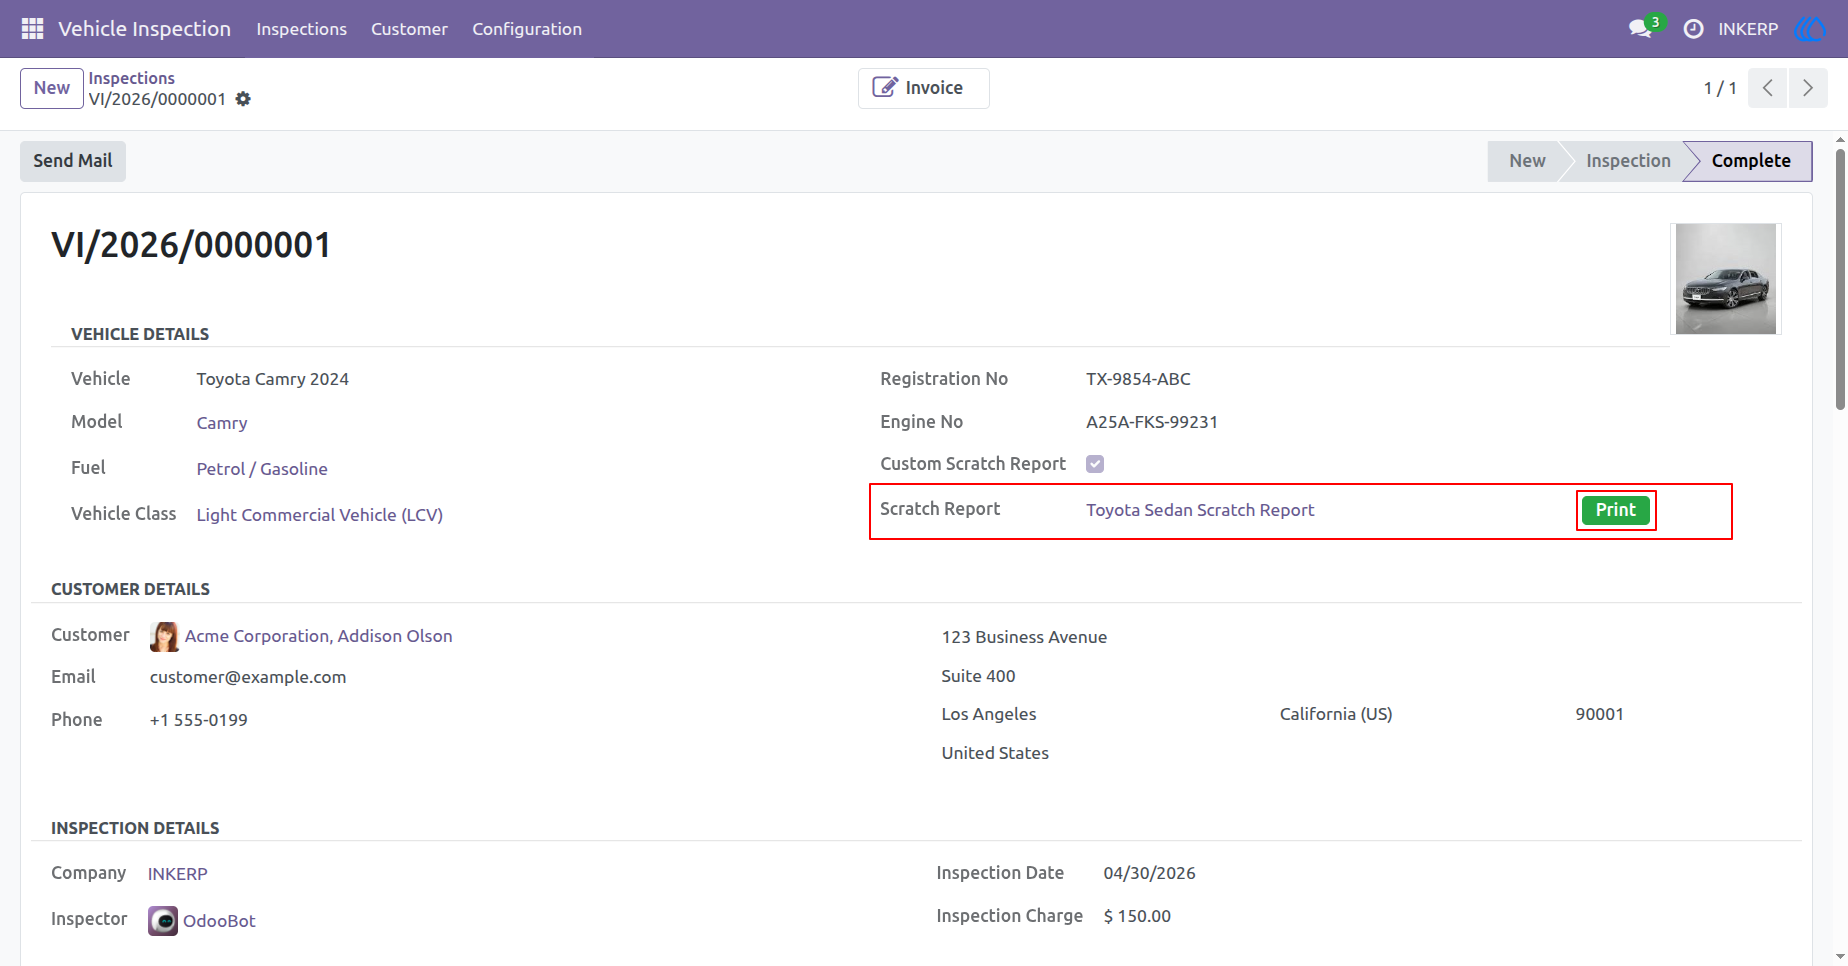Click the customer@example.com email value
The width and height of the screenshot is (1848, 966).
(248, 677)
